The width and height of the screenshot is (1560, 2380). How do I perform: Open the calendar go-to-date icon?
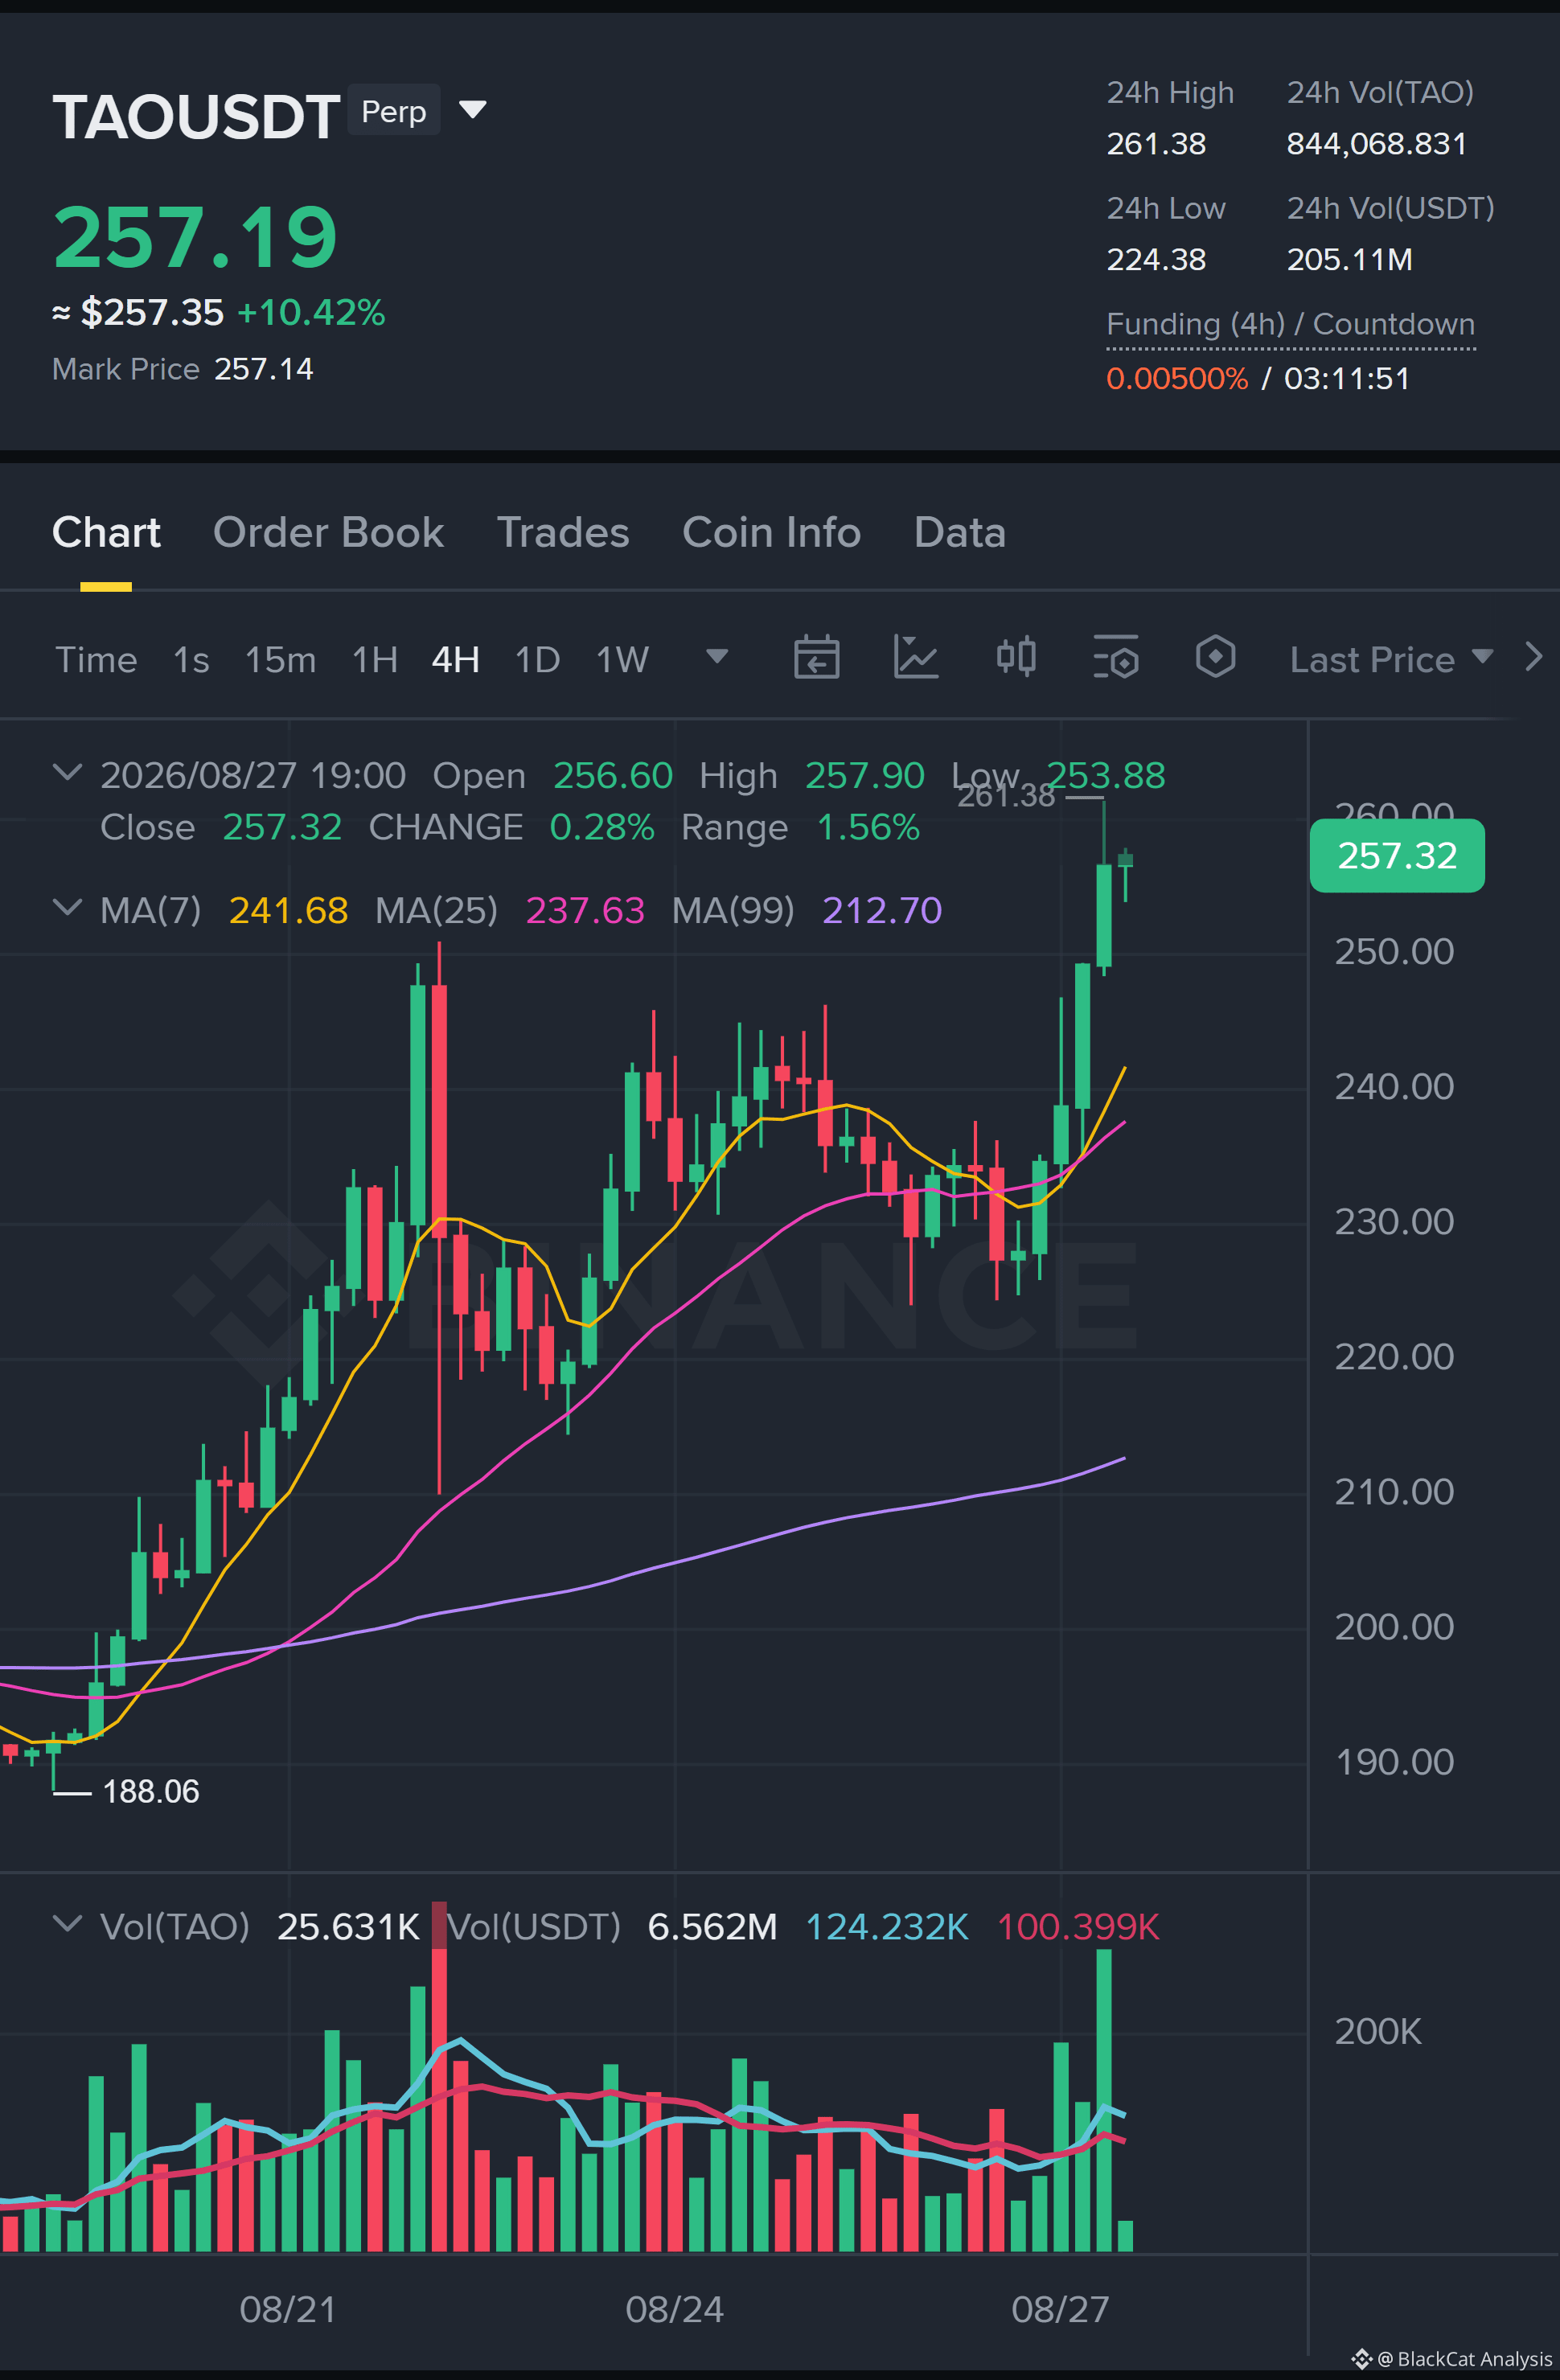(x=816, y=657)
